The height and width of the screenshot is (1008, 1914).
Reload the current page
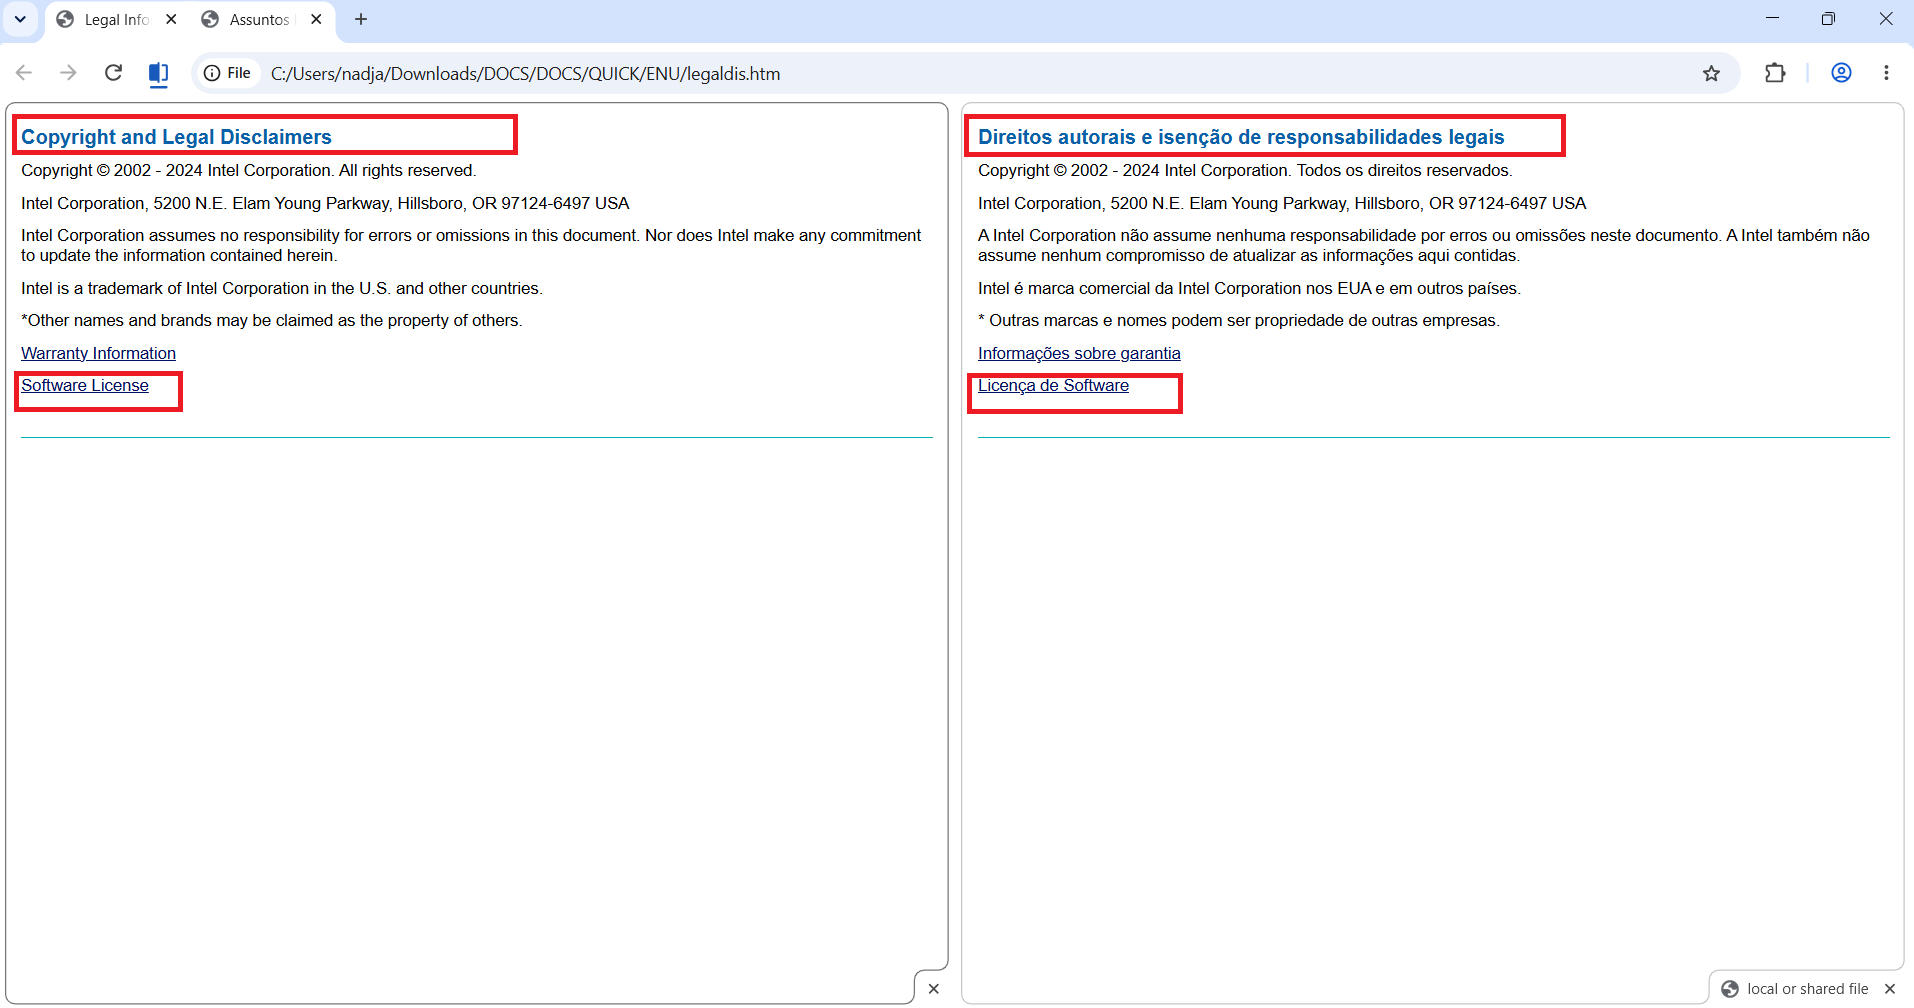point(113,73)
